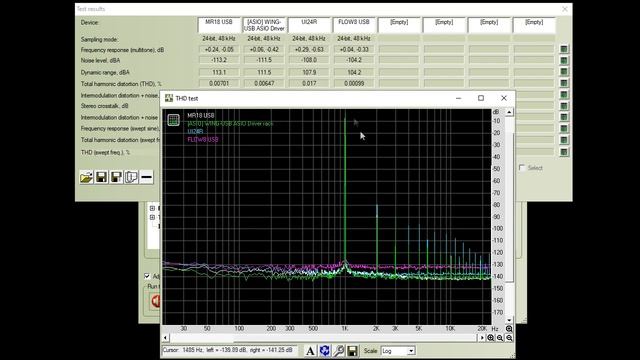This screenshot has width=640, height=360.
Task: Click MR18 USB noise level value -113.2
Action: pos(219,60)
